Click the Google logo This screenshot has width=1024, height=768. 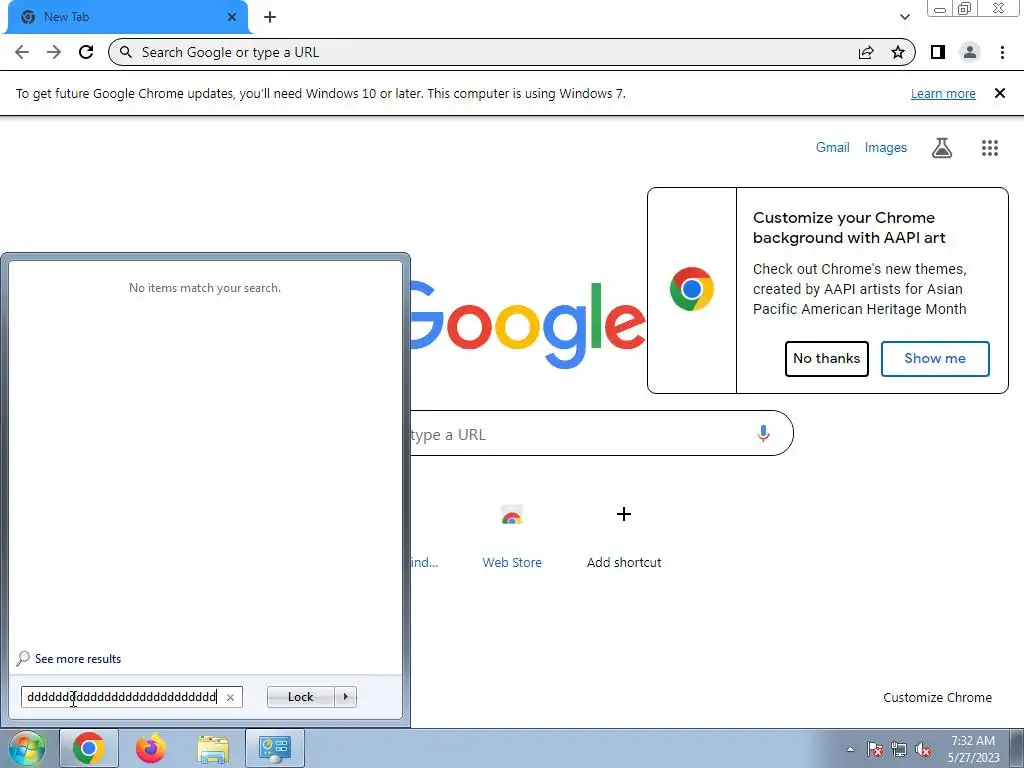coord(528,325)
